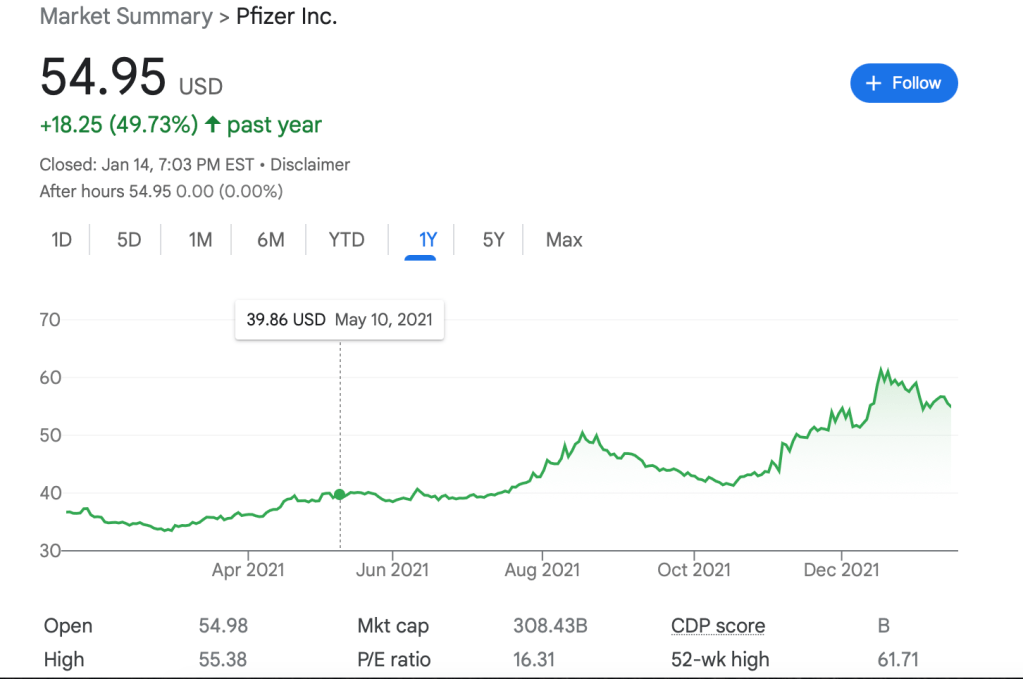Click the chart peak near December 2021

click(x=882, y=370)
